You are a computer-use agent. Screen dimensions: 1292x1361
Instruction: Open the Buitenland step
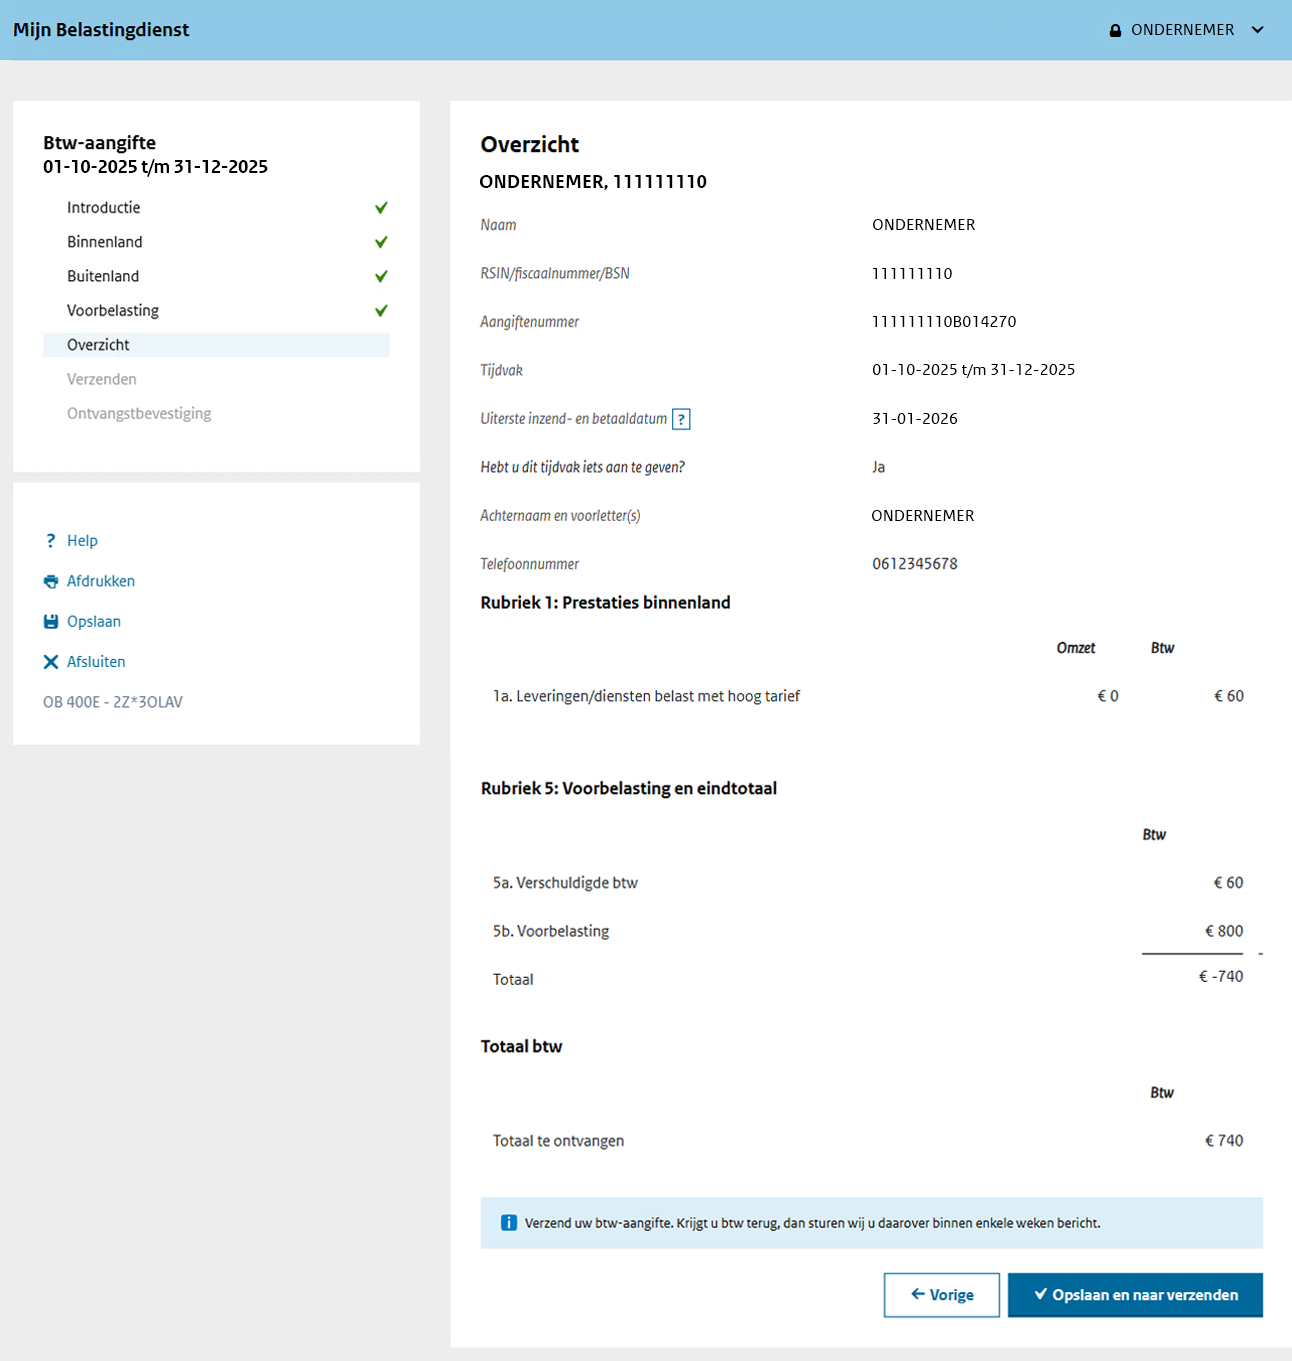click(x=103, y=276)
